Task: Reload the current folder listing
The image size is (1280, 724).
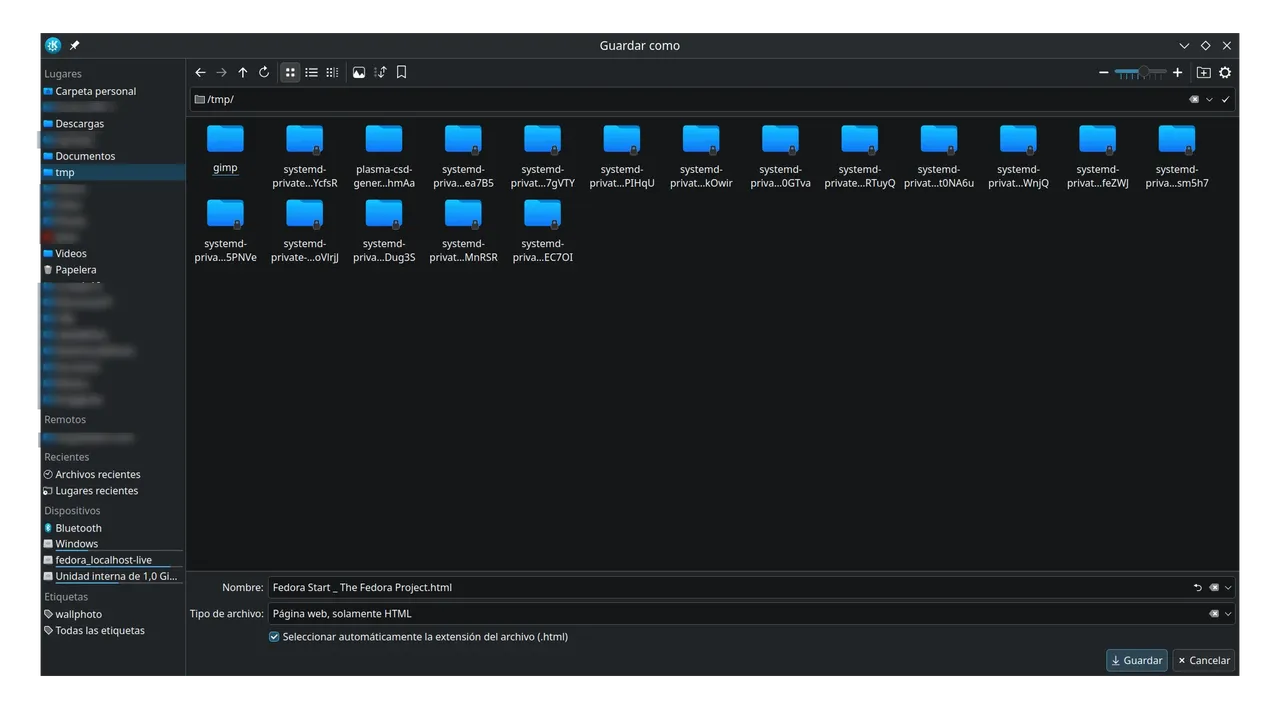Action: coord(264,73)
